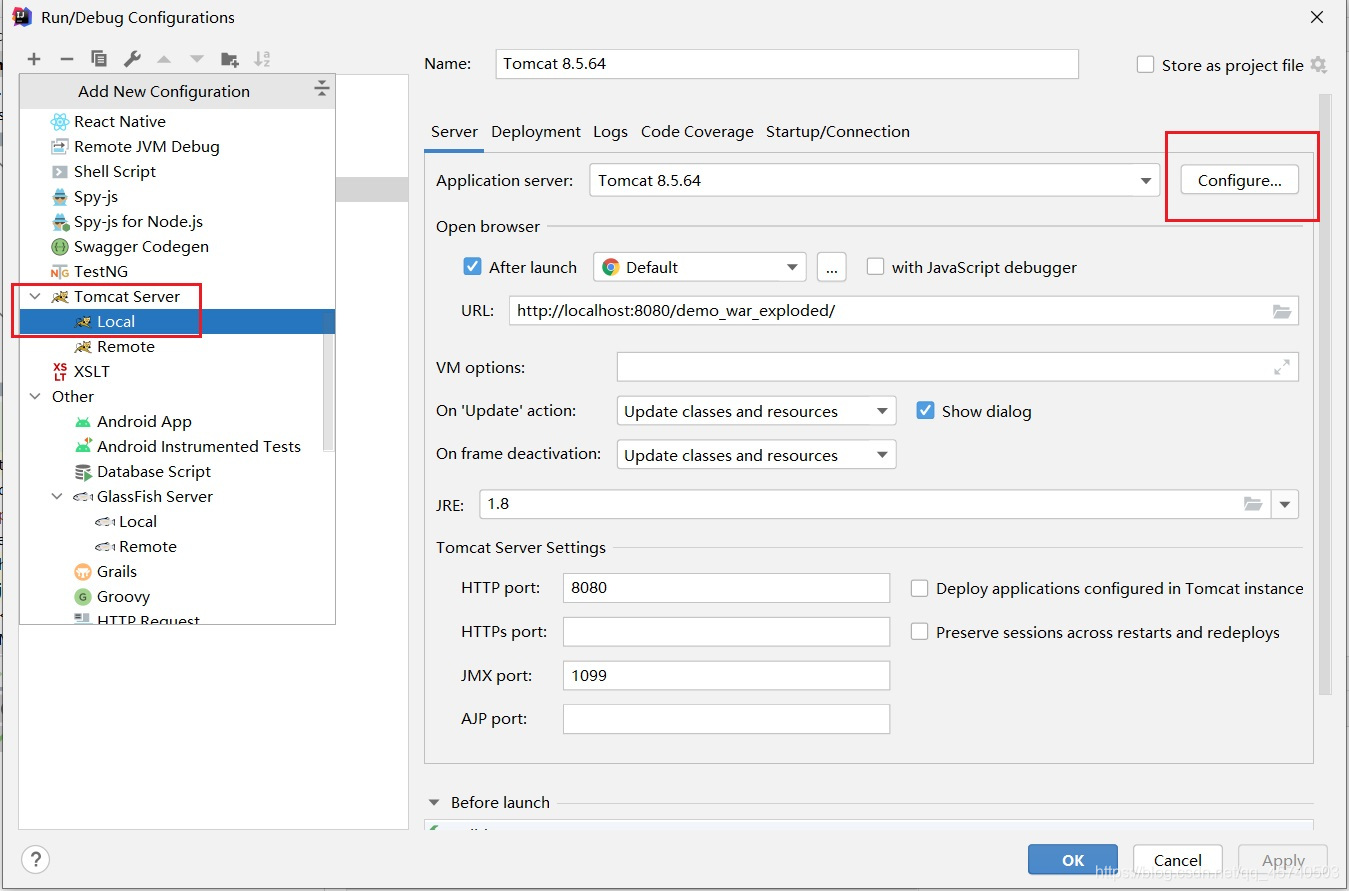This screenshot has width=1349, height=891.
Task: Open Application server dropdown
Action: [x=1146, y=181]
